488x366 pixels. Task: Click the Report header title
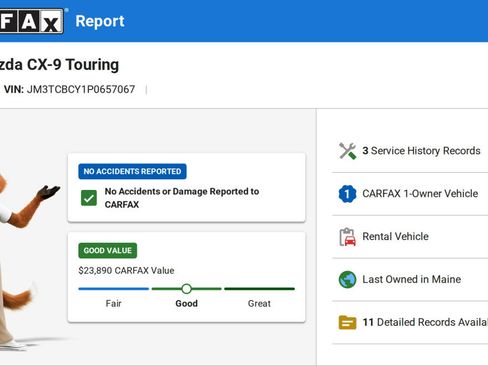click(100, 21)
